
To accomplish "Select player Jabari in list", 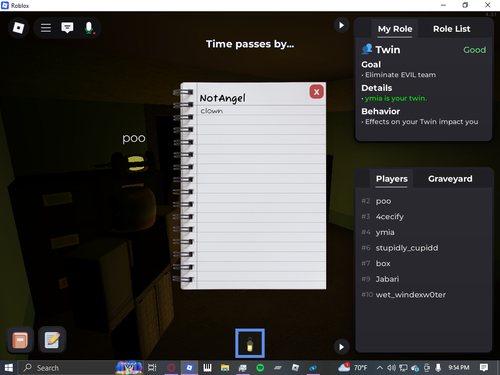I will coord(424,279).
